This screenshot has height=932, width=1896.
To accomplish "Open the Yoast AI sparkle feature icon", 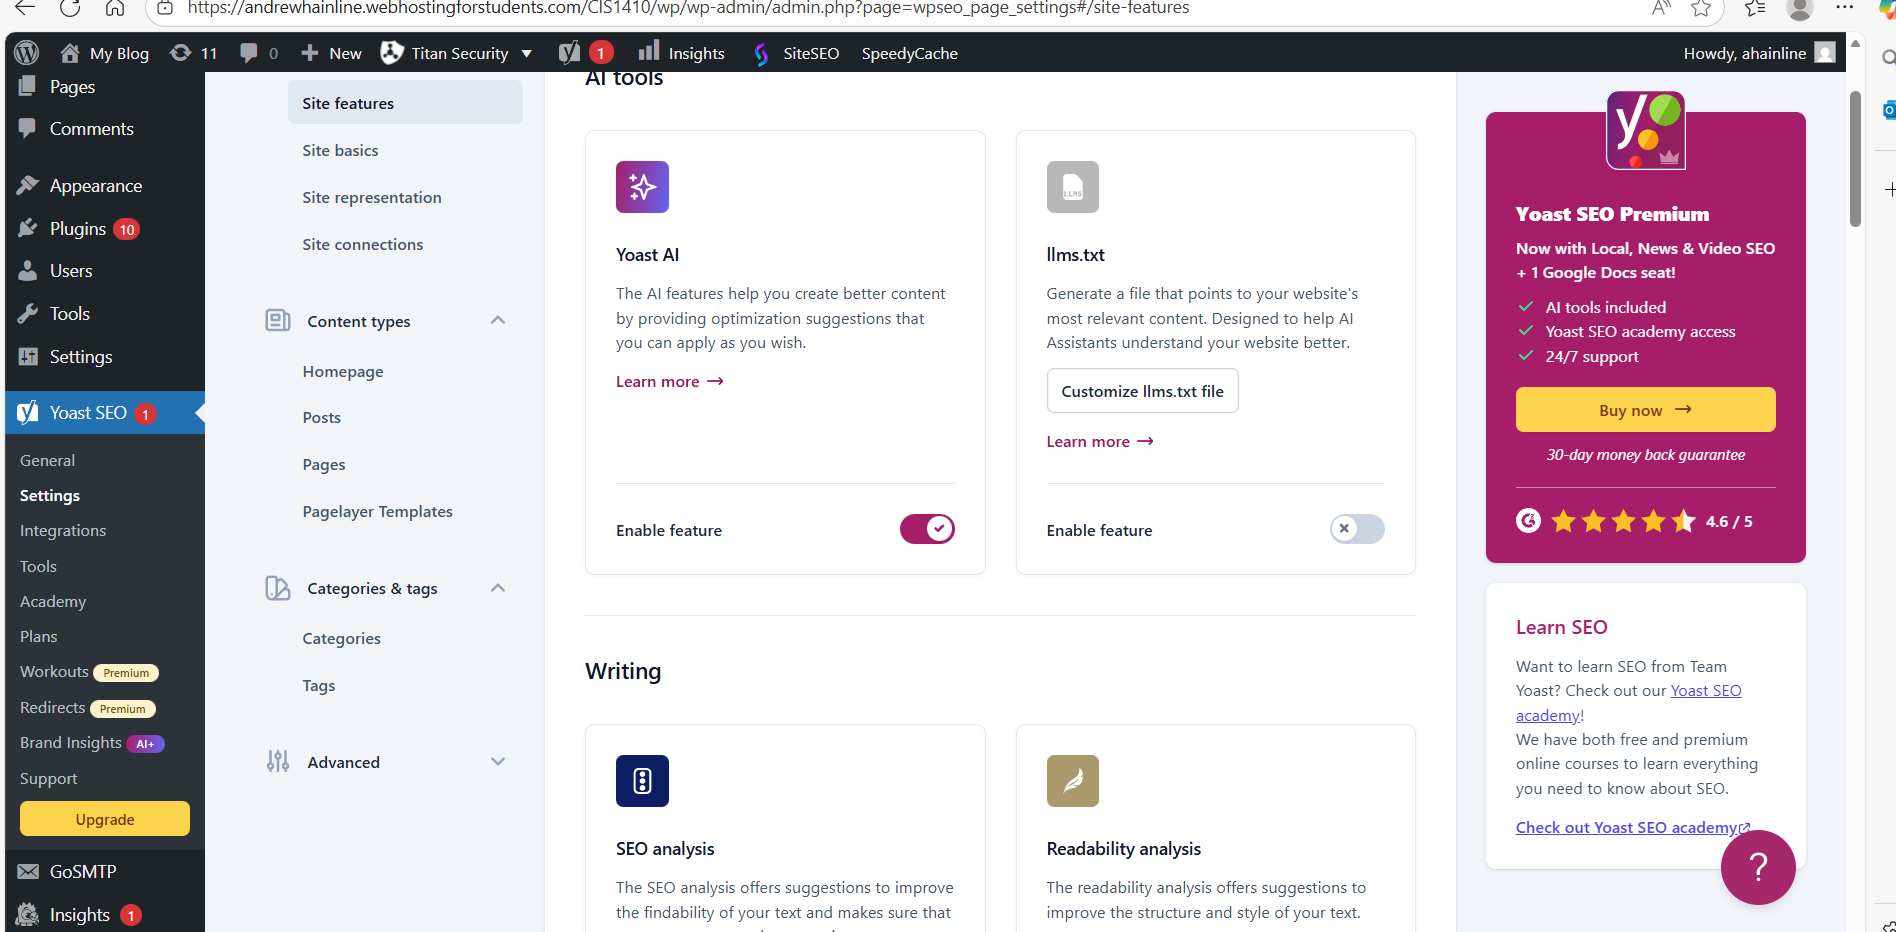I will (642, 187).
